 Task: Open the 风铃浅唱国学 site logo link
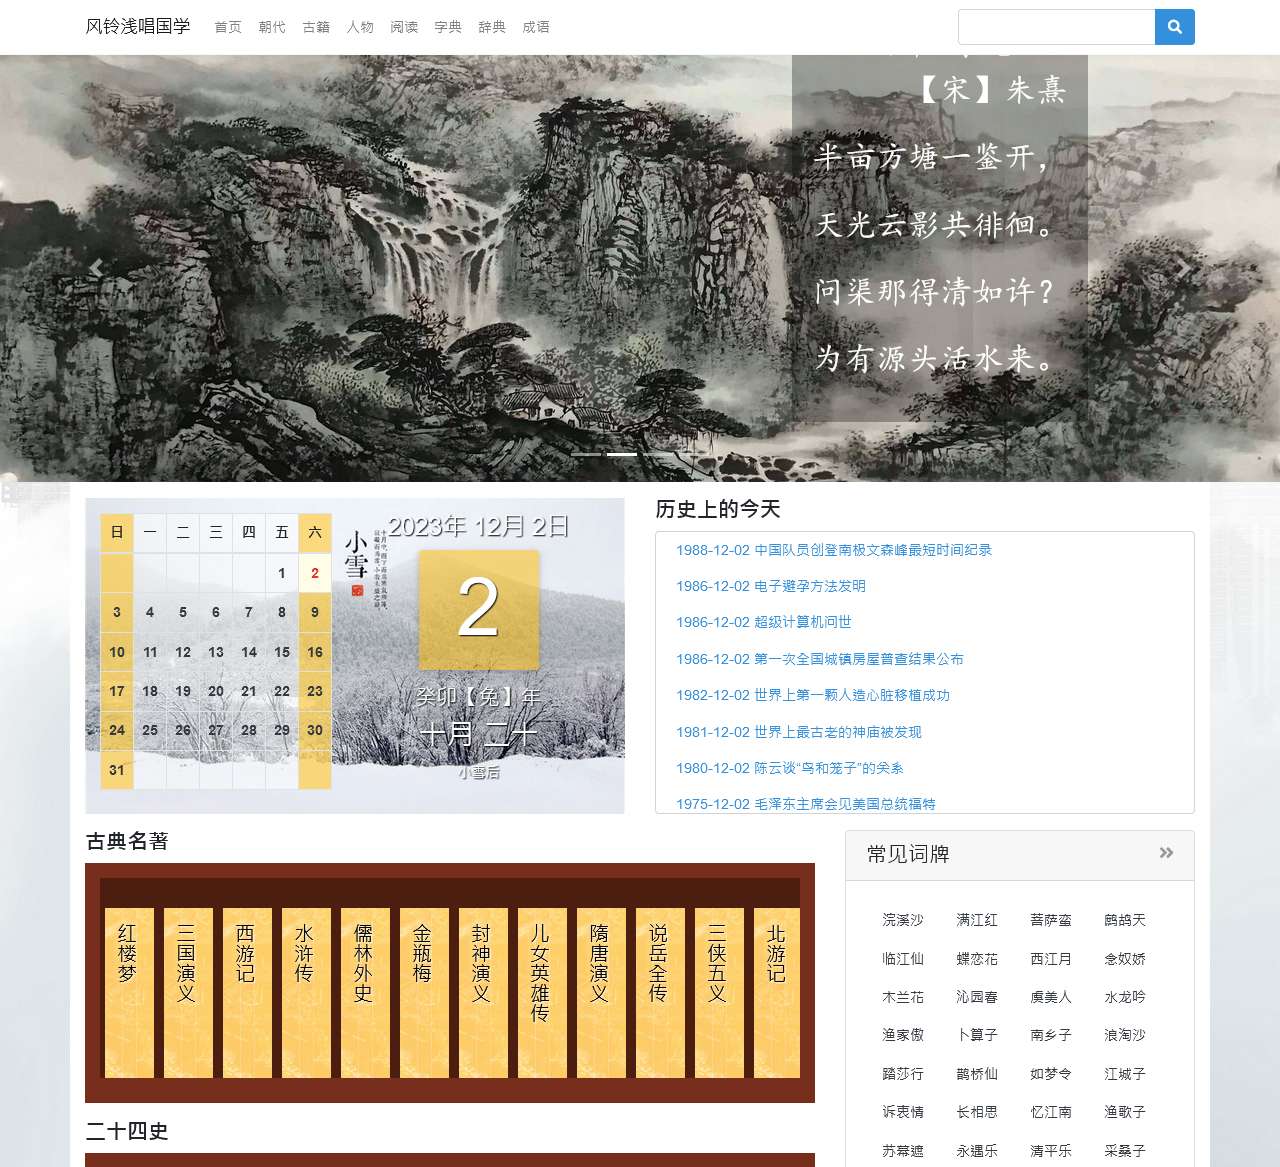[138, 26]
